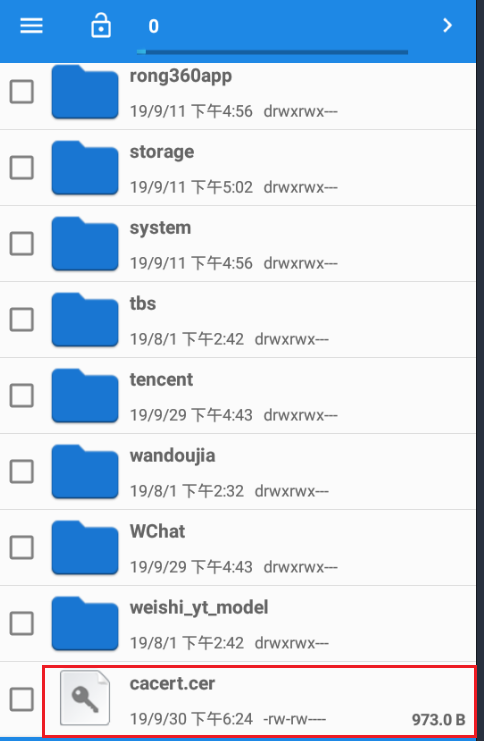Click the selected items count 0
Viewport: 484px width, 741px height.
154,26
